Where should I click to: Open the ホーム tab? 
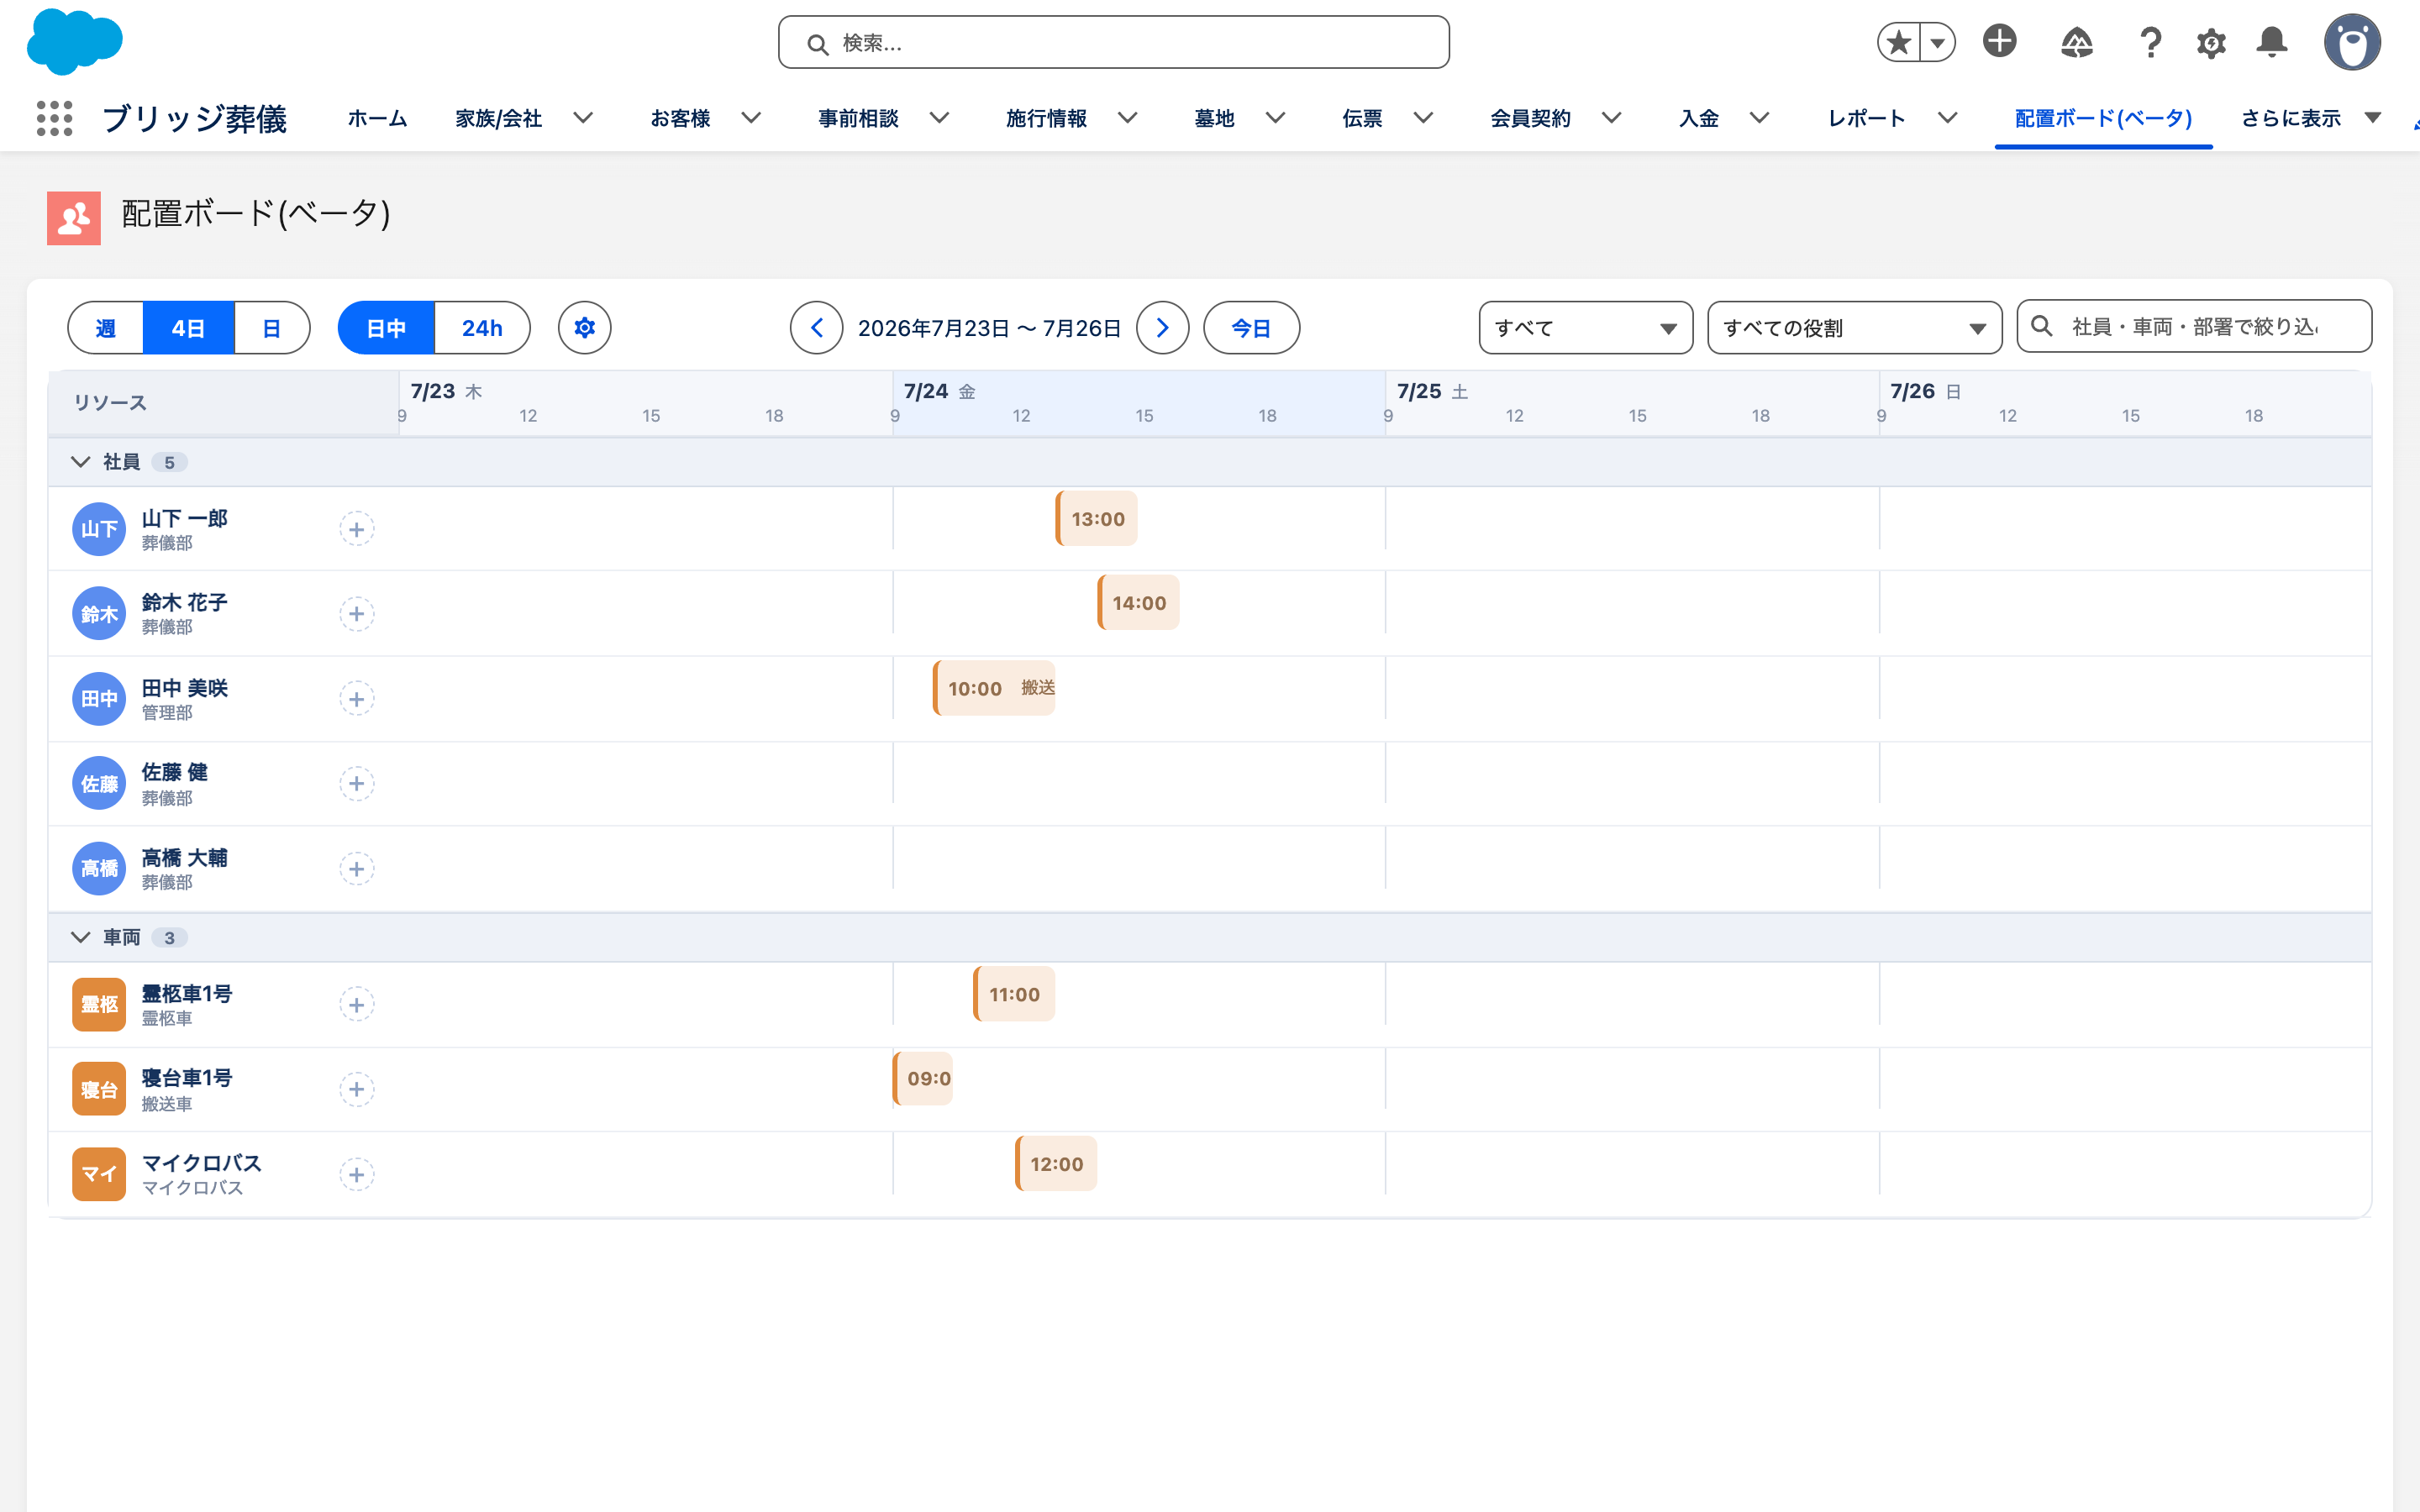coord(377,118)
